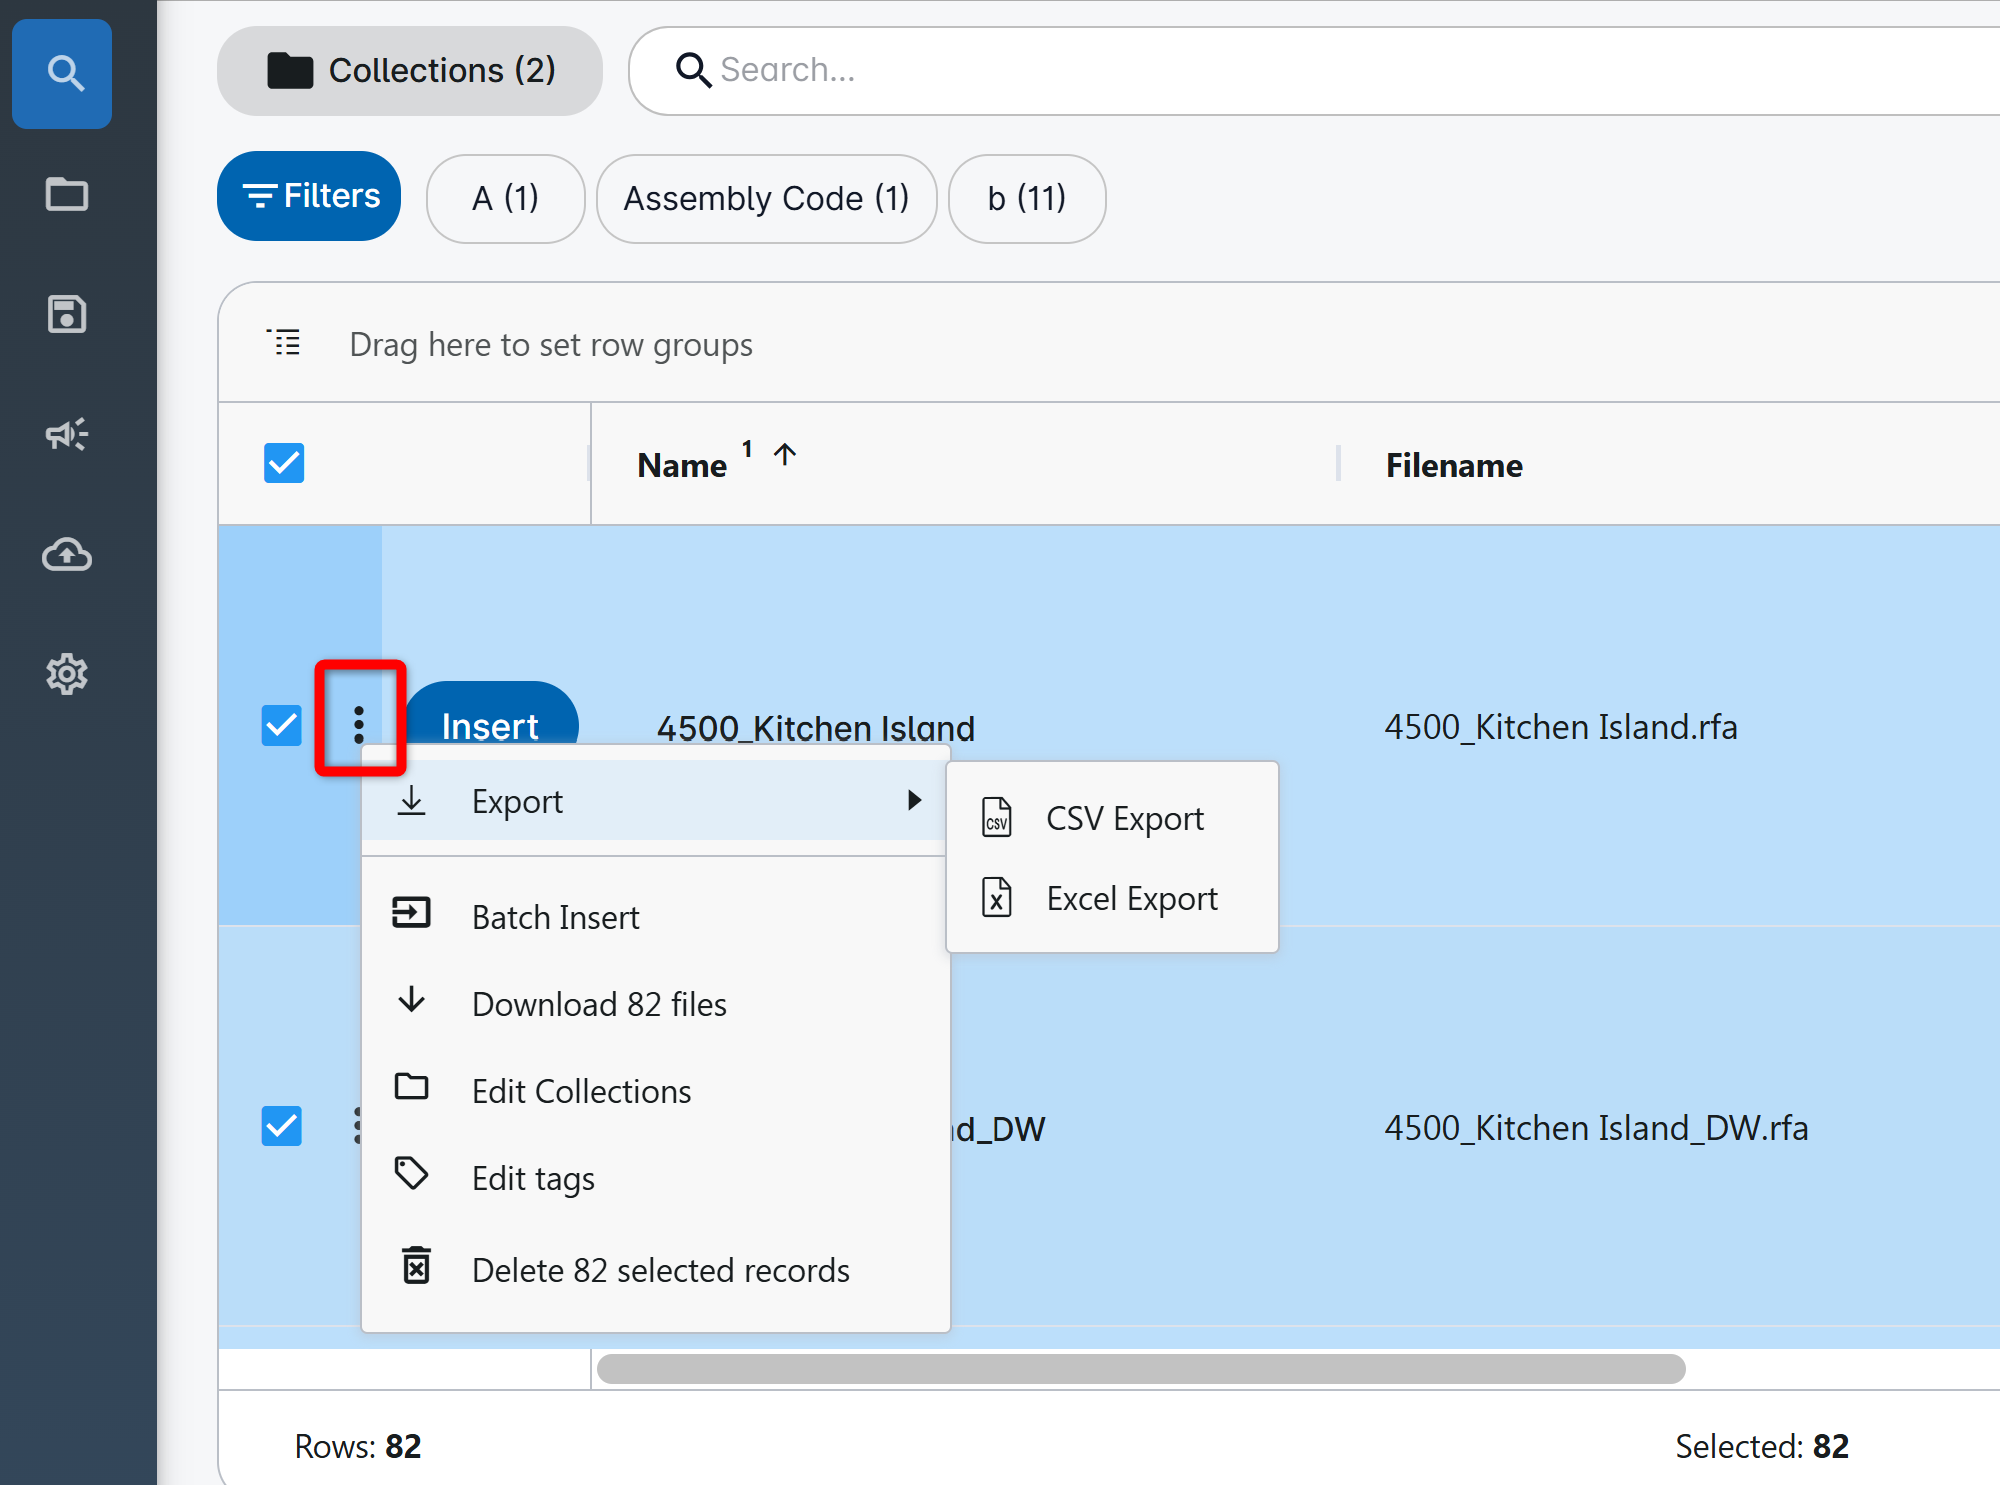The height and width of the screenshot is (1485, 2000).
Task: Open the search page in sidebar
Action: tap(63, 73)
